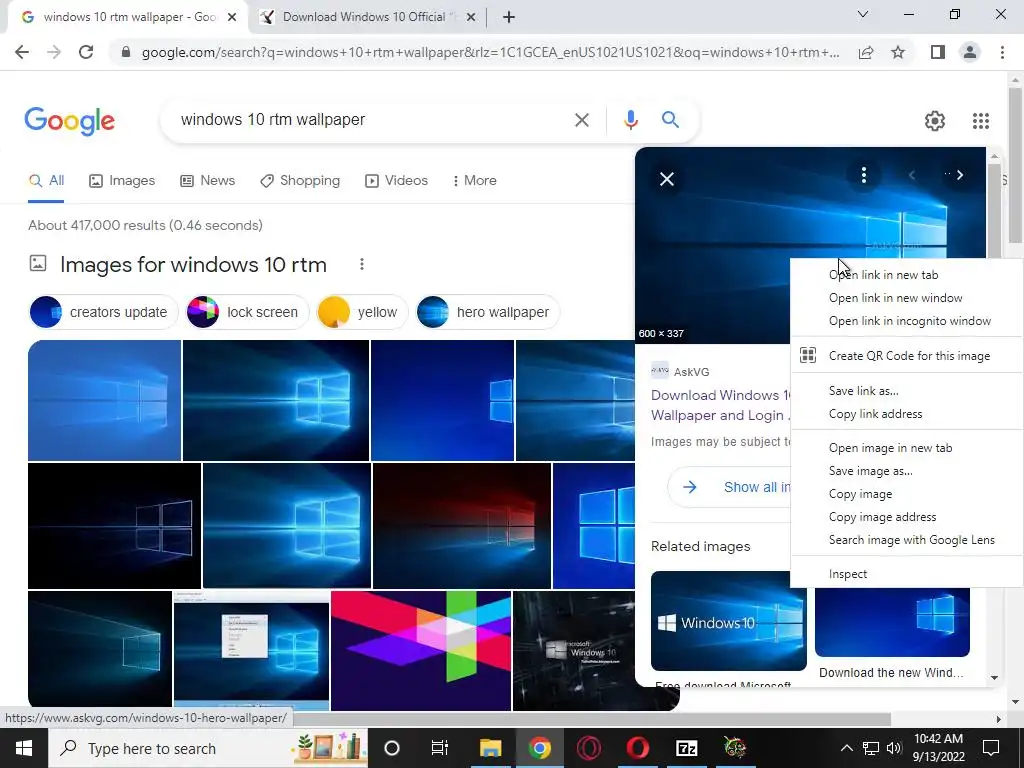Click the Chrome back arrow
This screenshot has width=1024, height=768.
(22, 52)
